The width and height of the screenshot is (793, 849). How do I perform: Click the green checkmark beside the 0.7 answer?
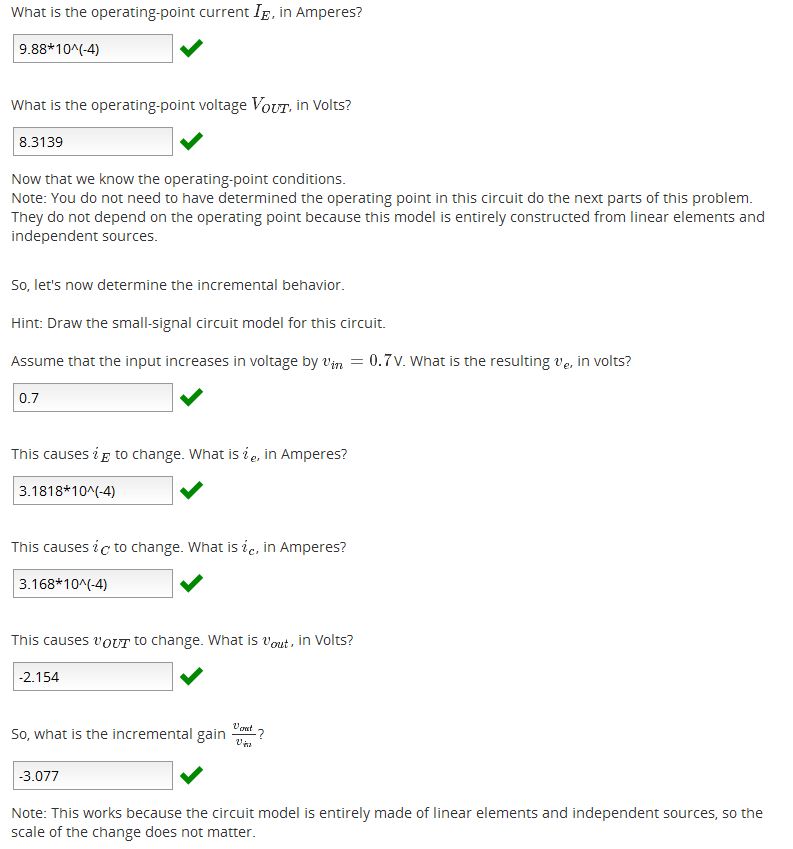click(191, 398)
